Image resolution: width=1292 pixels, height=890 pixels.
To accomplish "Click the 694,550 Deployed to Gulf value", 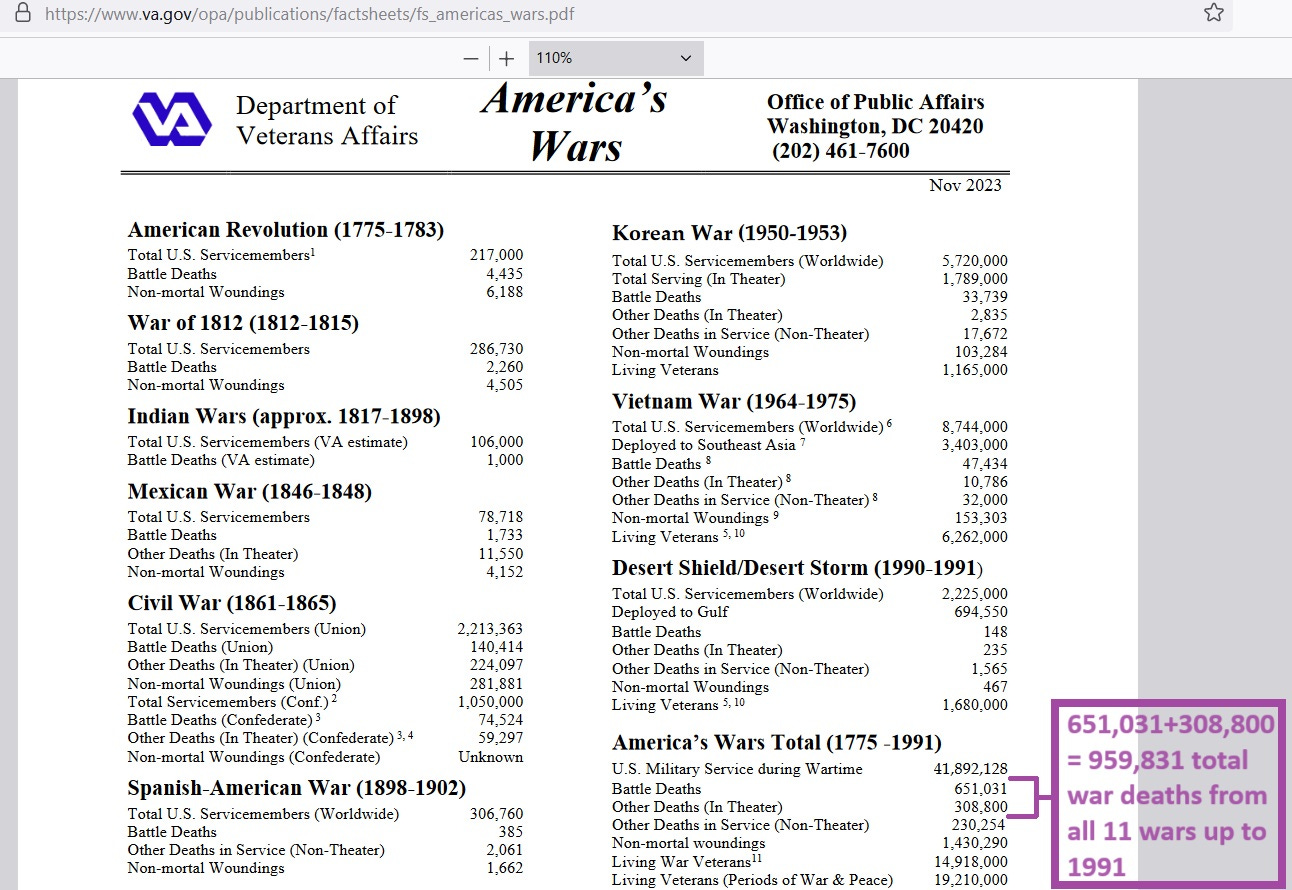I will [981, 612].
